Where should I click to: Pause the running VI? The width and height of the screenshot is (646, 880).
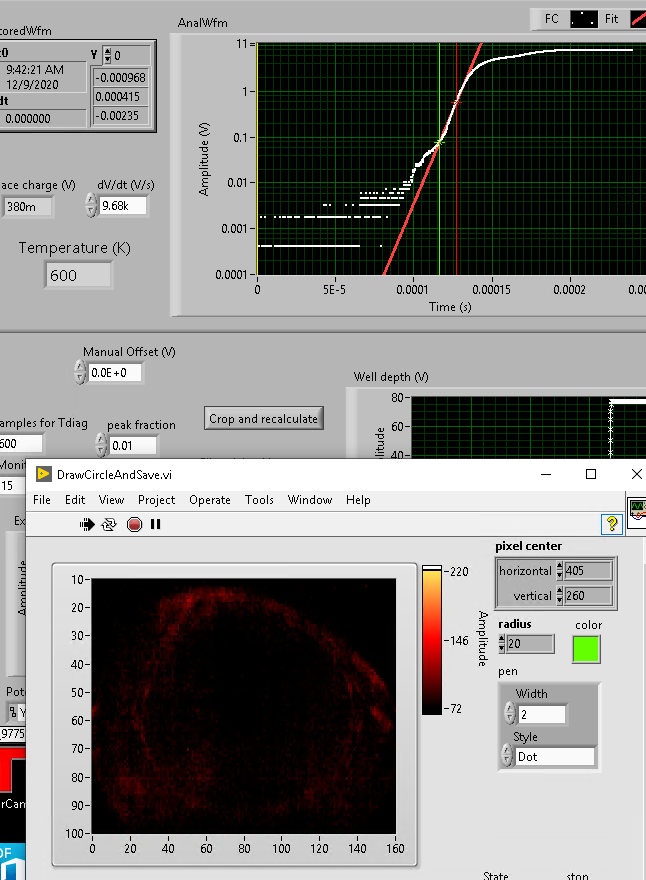(156, 524)
